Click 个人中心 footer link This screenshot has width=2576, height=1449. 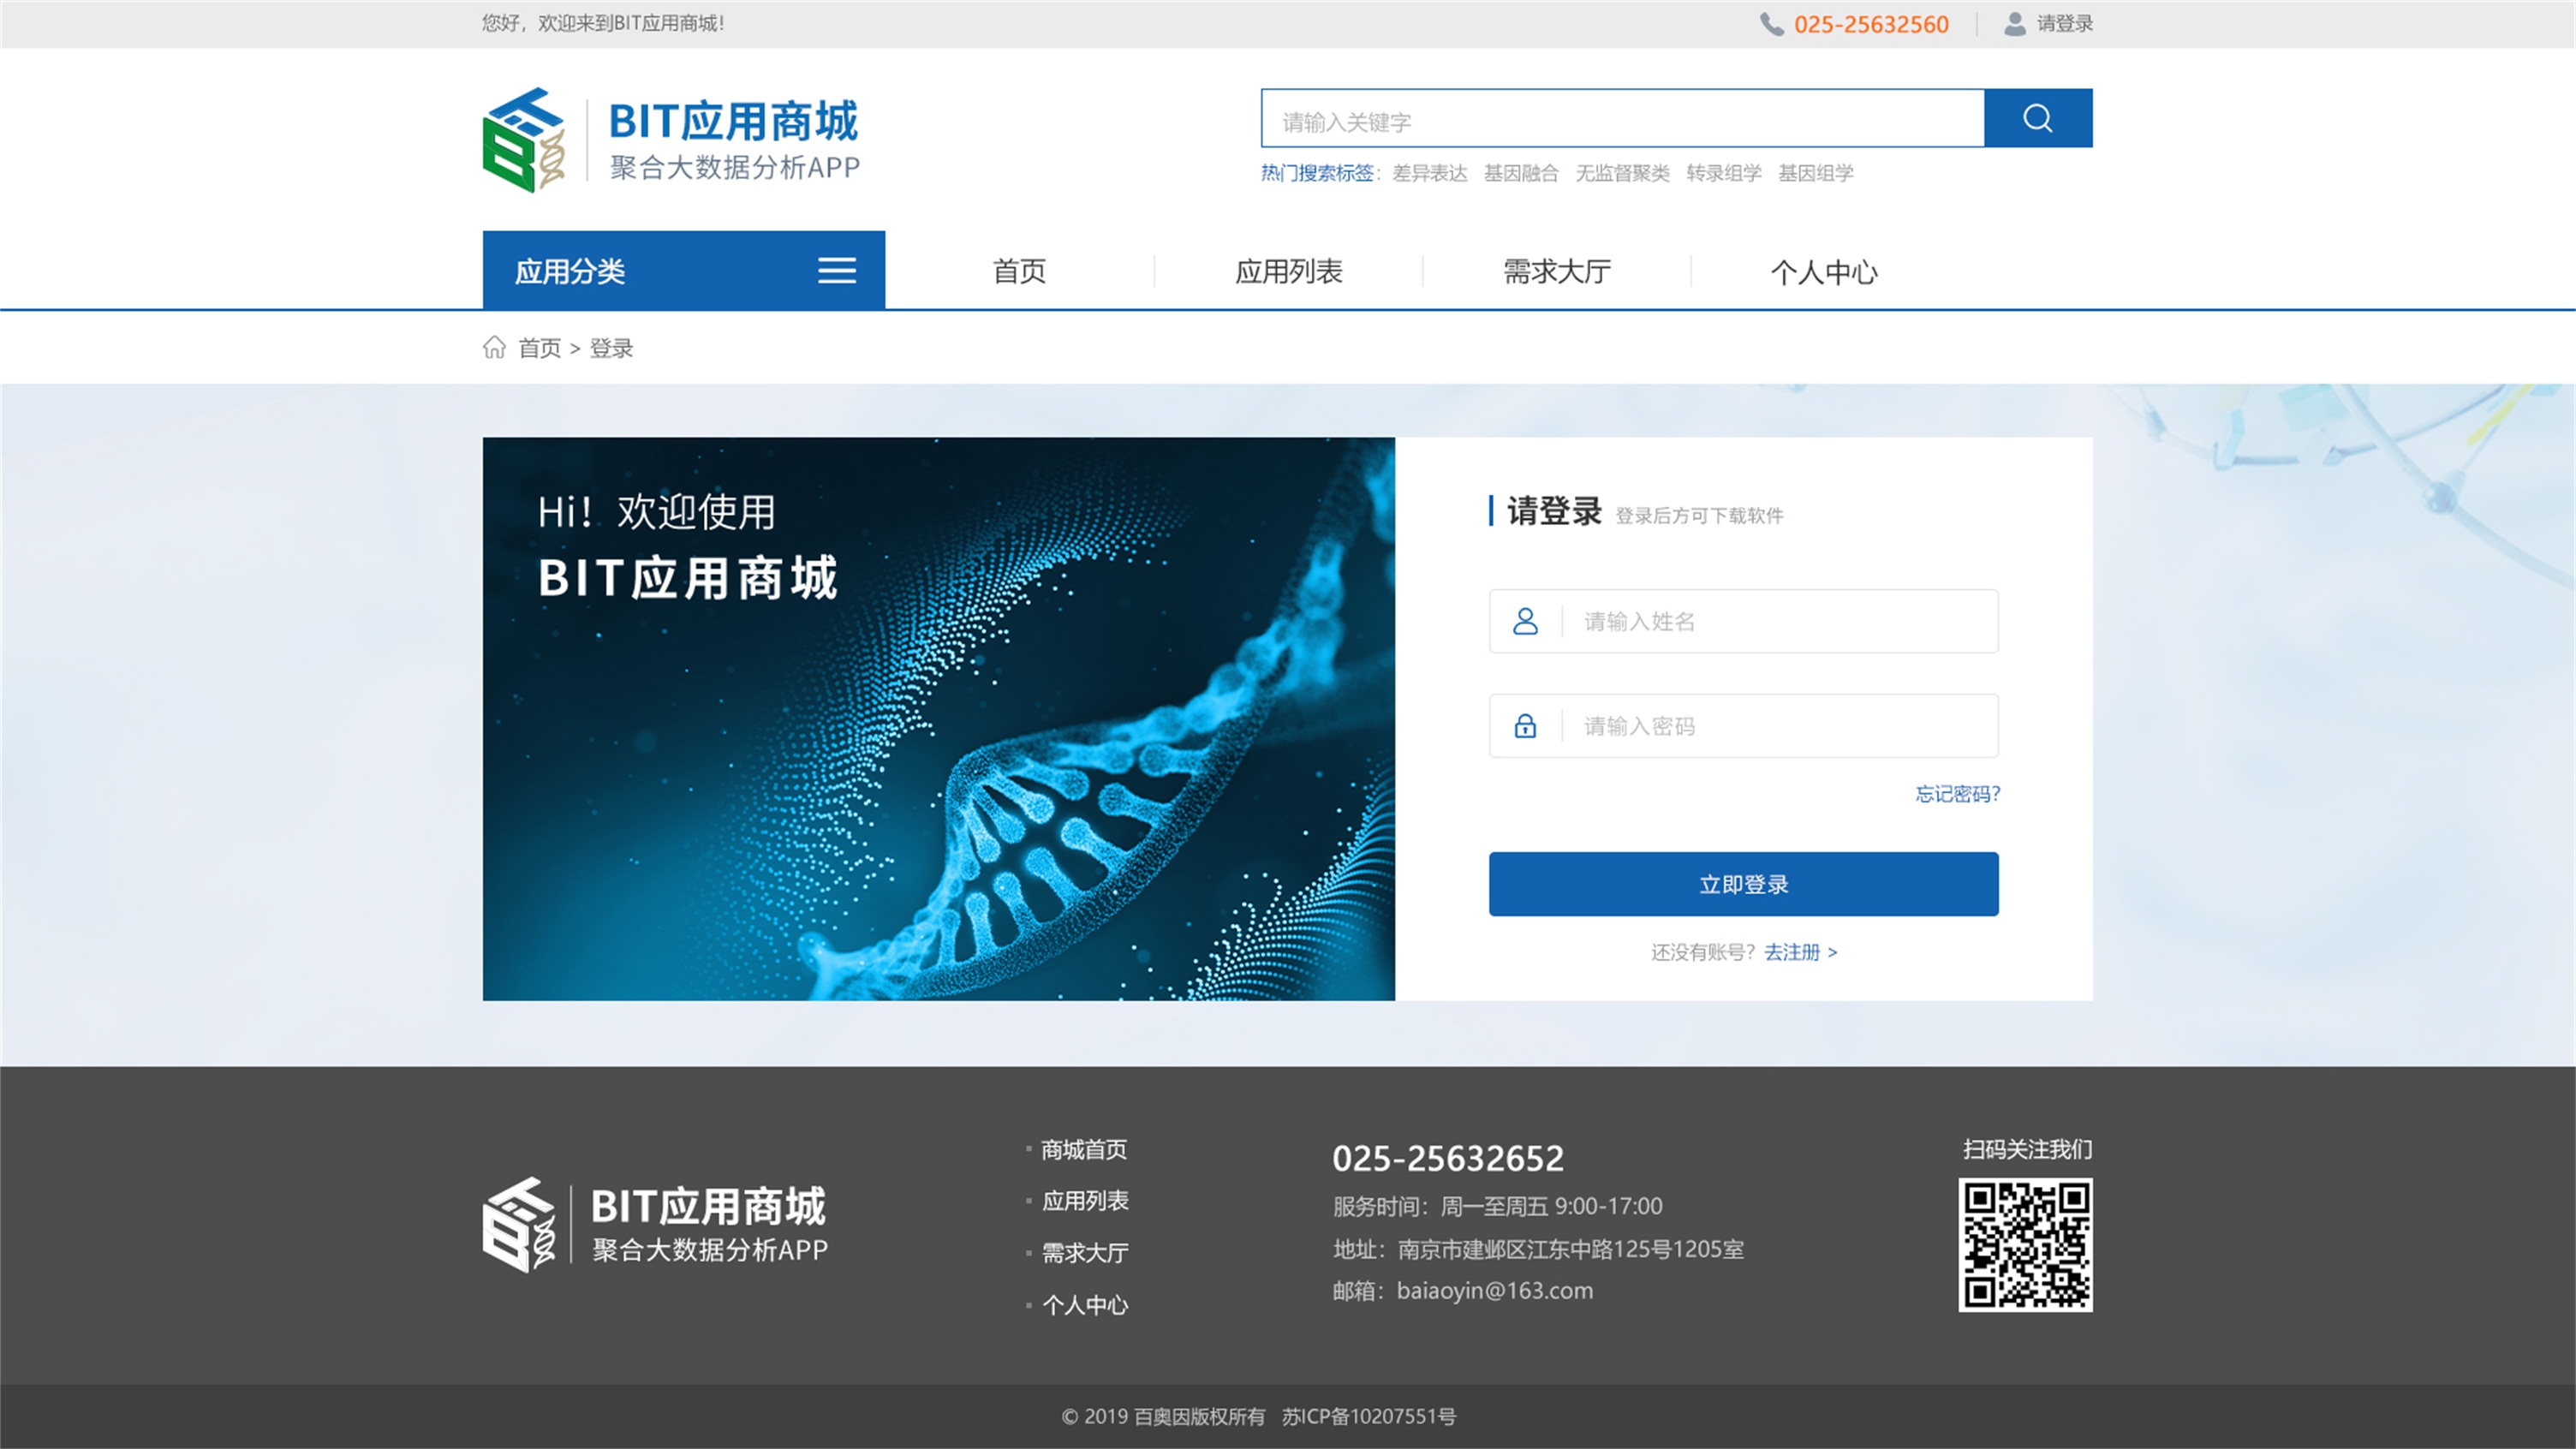tap(1085, 1305)
